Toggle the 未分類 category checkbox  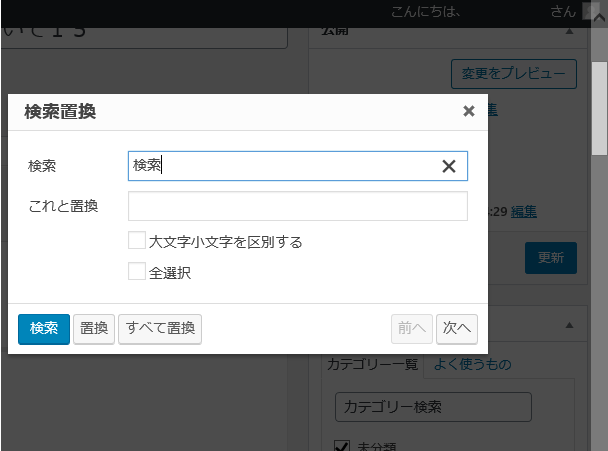pos(341,446)
